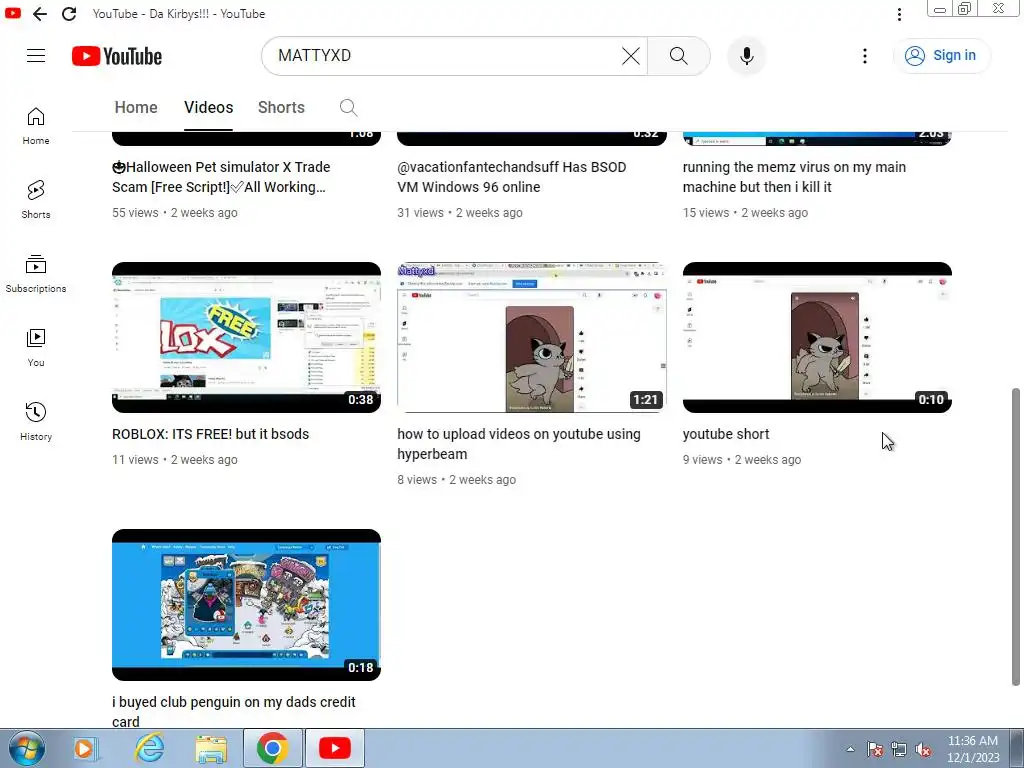Clear the search box with the X icon
The width and height of the screenshot is (1024, 768).
(631, 56)
